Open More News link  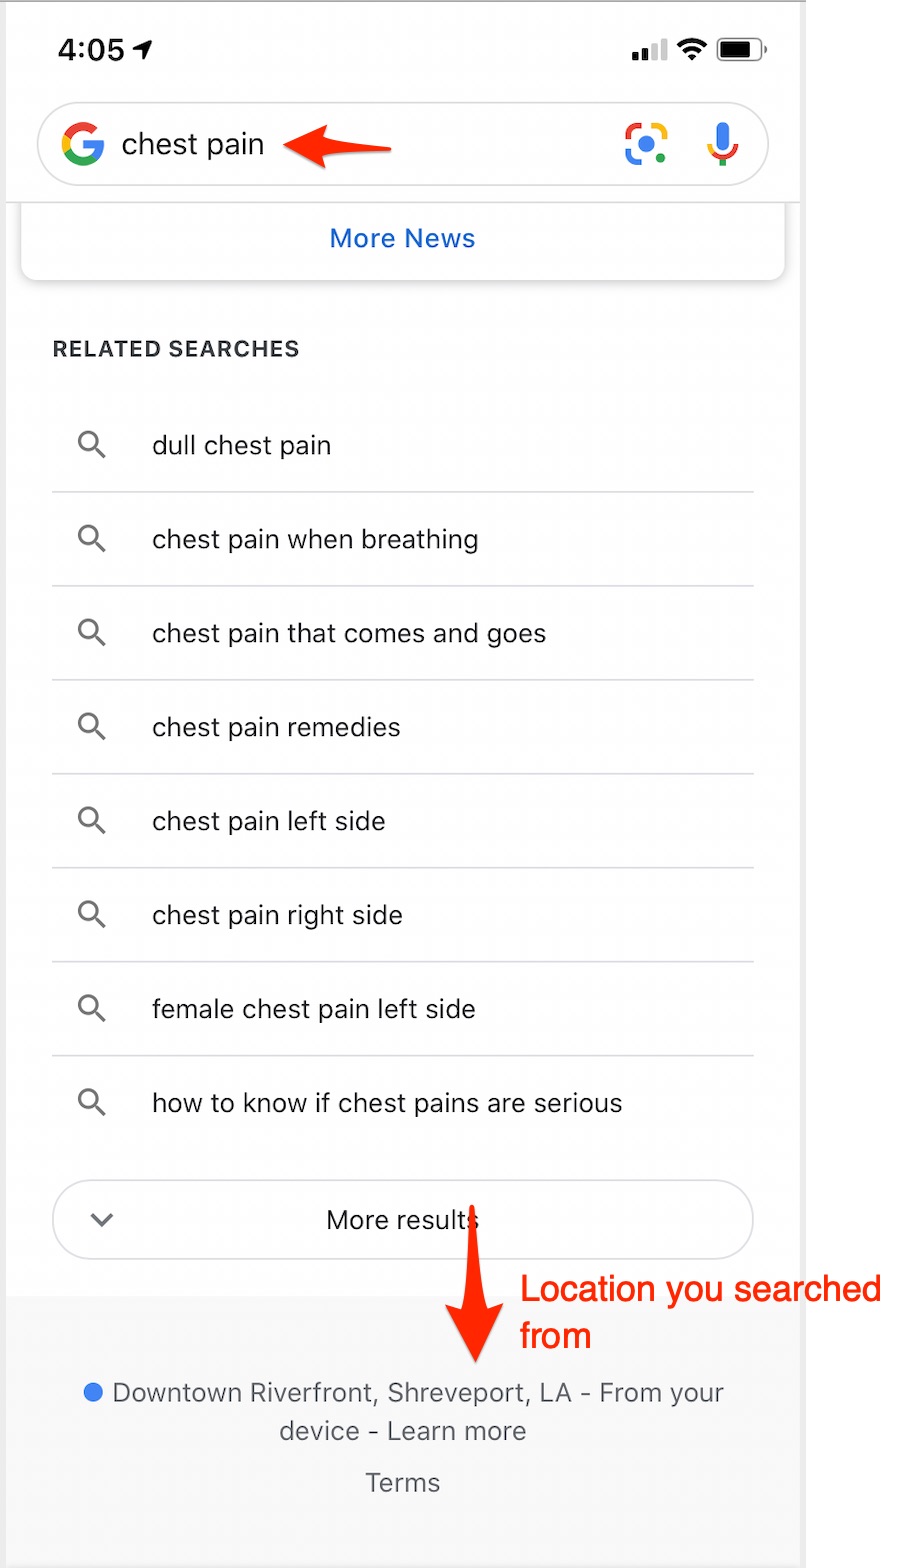tap(402, 238)
